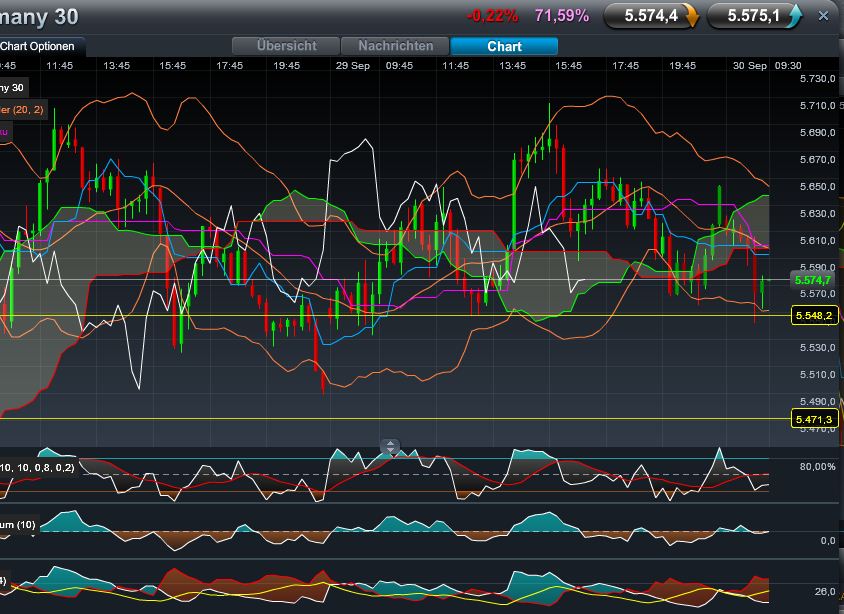Click the Stochastic (10, 10, 0,8, 0,2) label

point(38,468)
